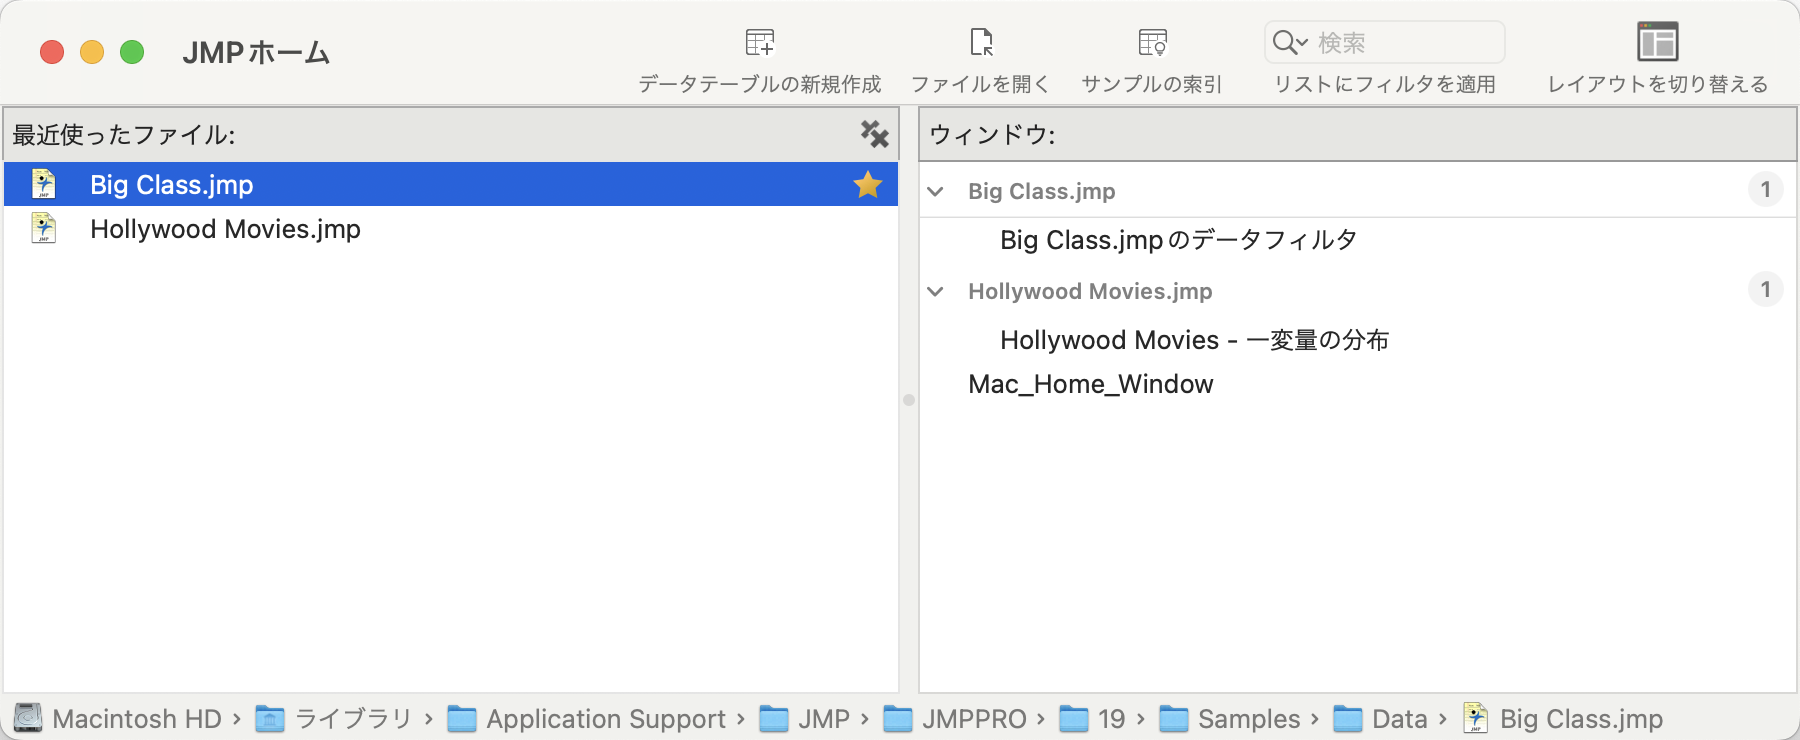Click the 検索 search field
This screenshot has width=1800, height=740.
(1385, 42)
